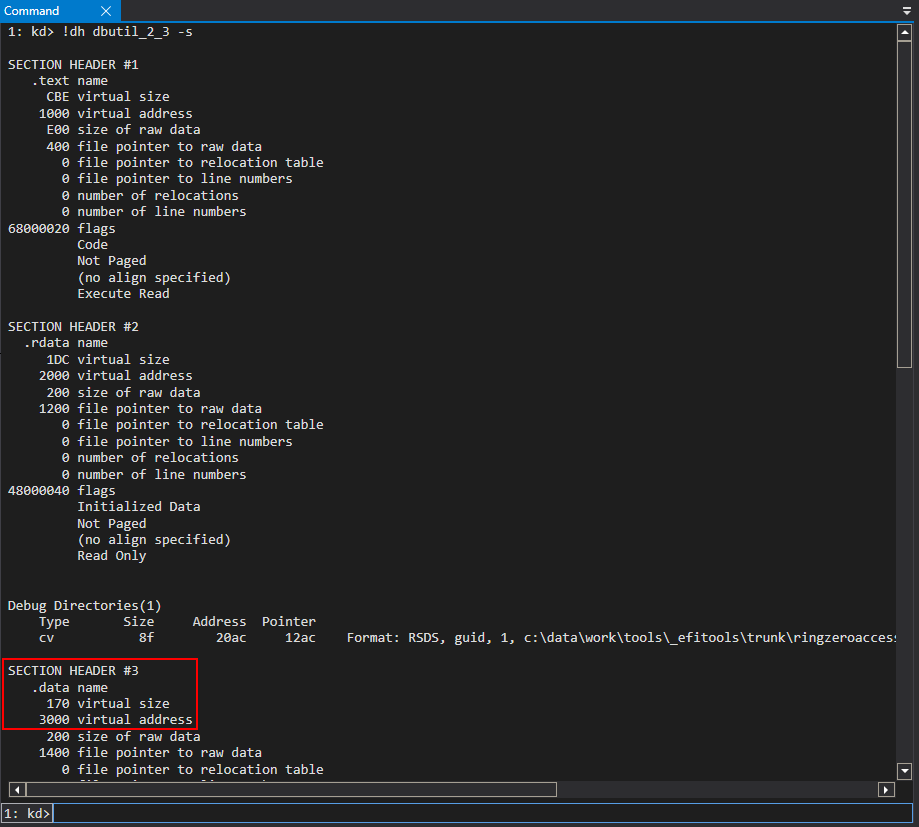Click the '.text name' output line
Screen dimensions: 919x827
(69, 81)
